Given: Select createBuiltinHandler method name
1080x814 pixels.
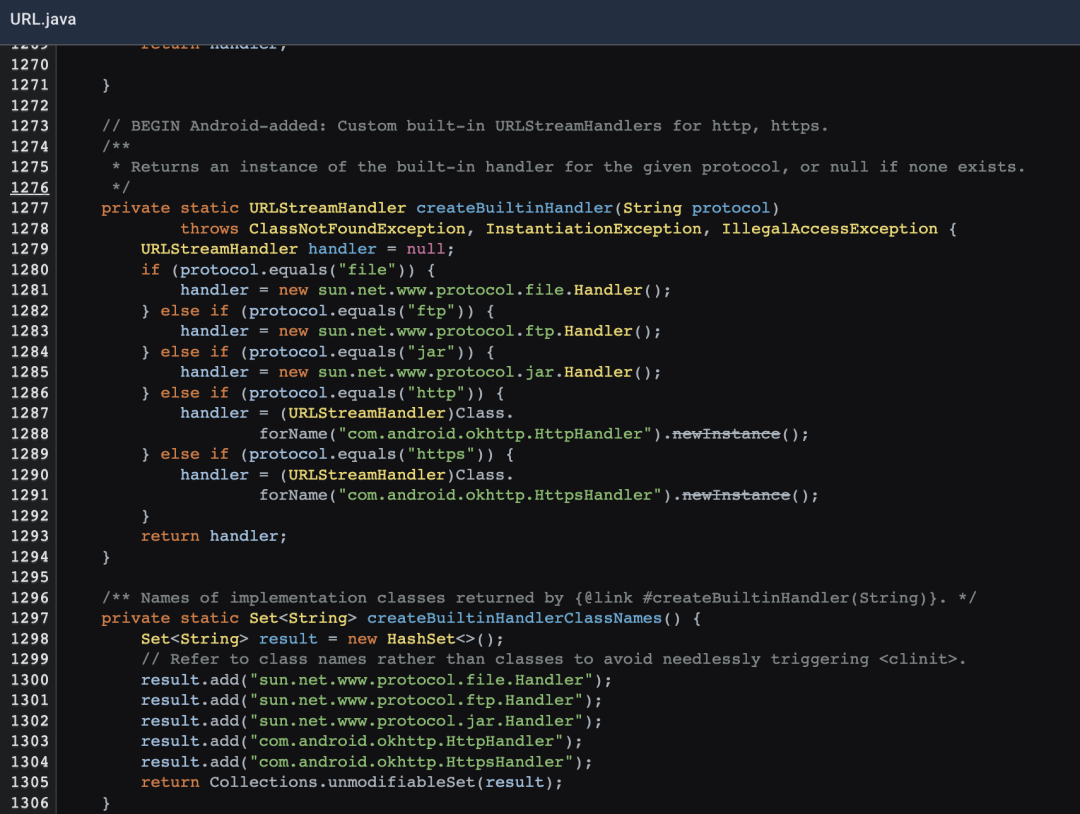Looking at the screenshot, I should [515, 208].
